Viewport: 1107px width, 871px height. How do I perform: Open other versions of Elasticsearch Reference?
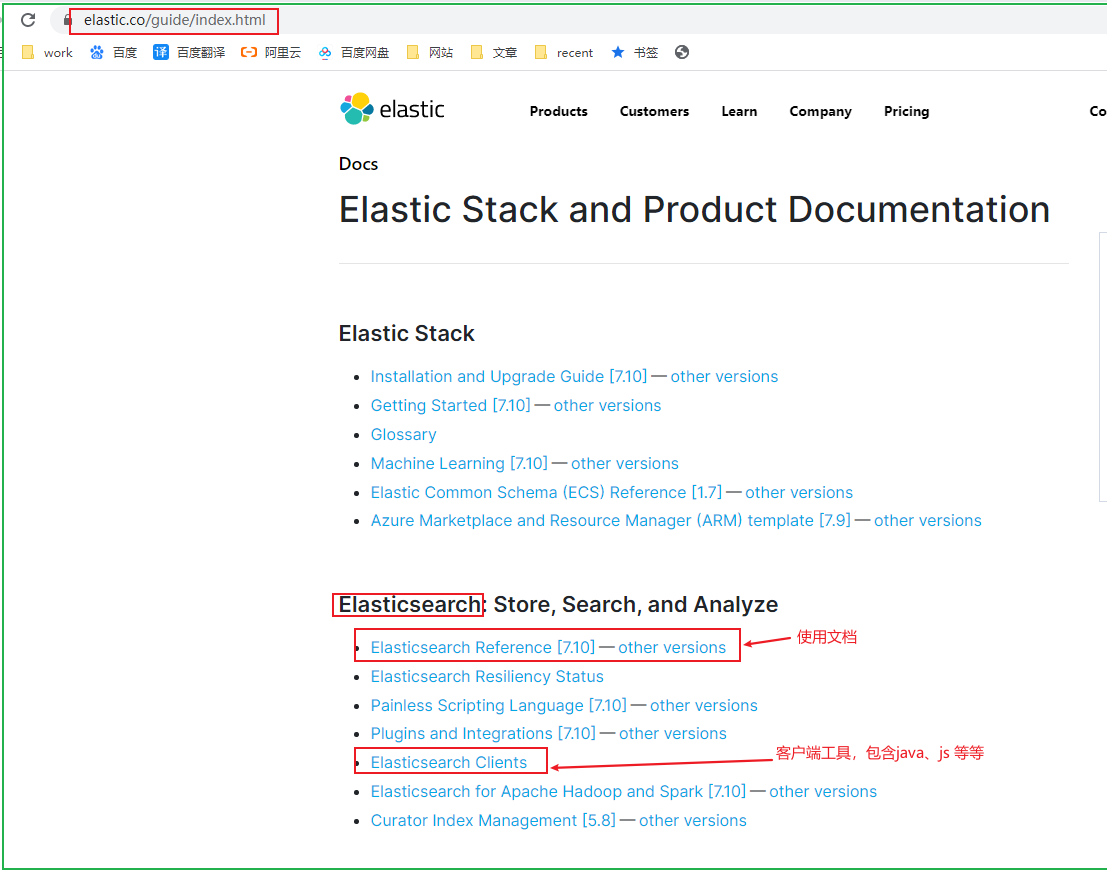671,647
